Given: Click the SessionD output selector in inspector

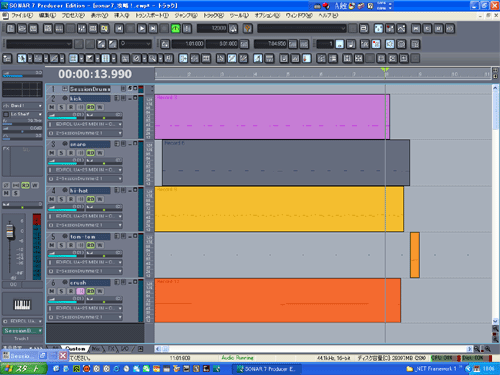Looking at the screenshot, I should (x=22, y=331).
